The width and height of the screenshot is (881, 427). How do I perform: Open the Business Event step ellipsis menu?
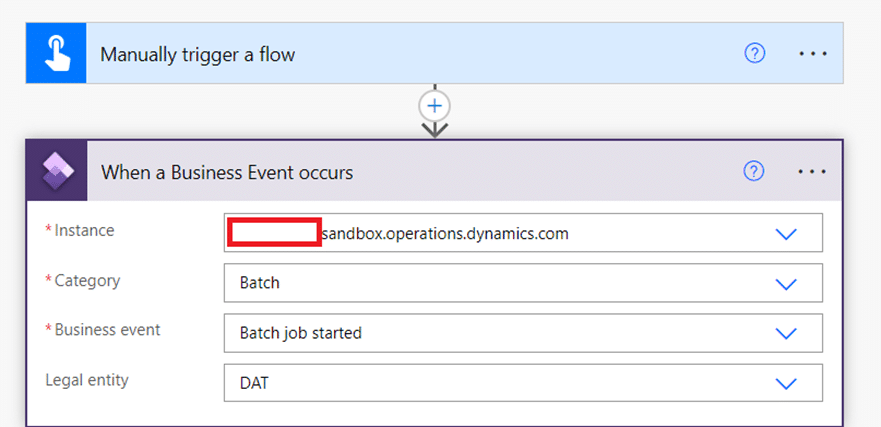[x=812, y=171]
